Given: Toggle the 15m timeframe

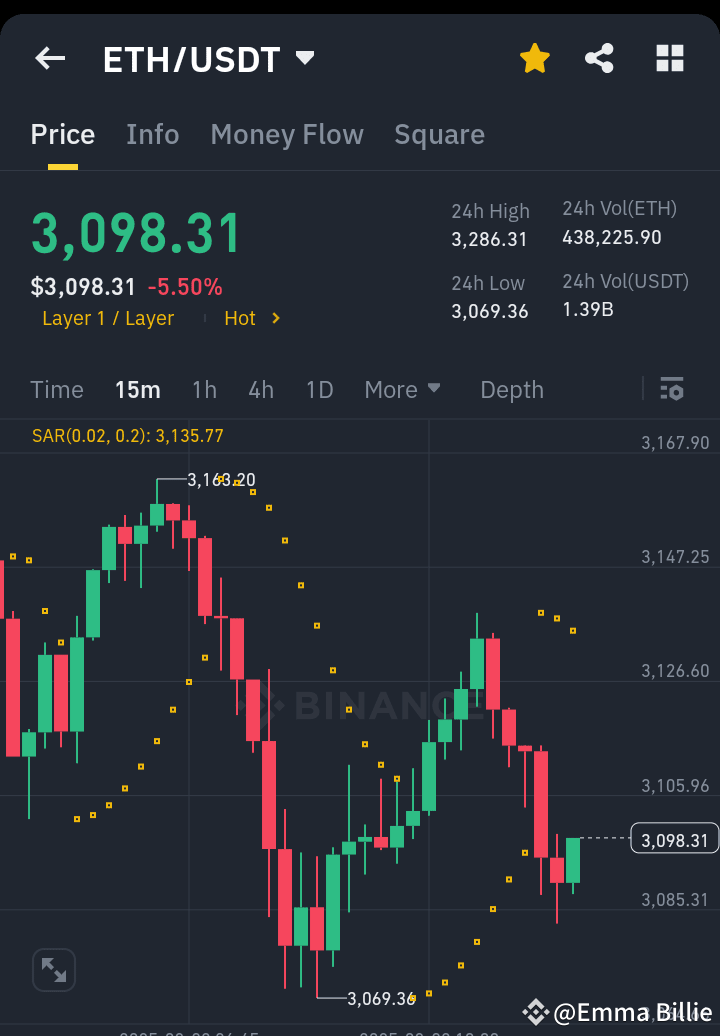Looking at the screenshot, I should tap(138, 390).
